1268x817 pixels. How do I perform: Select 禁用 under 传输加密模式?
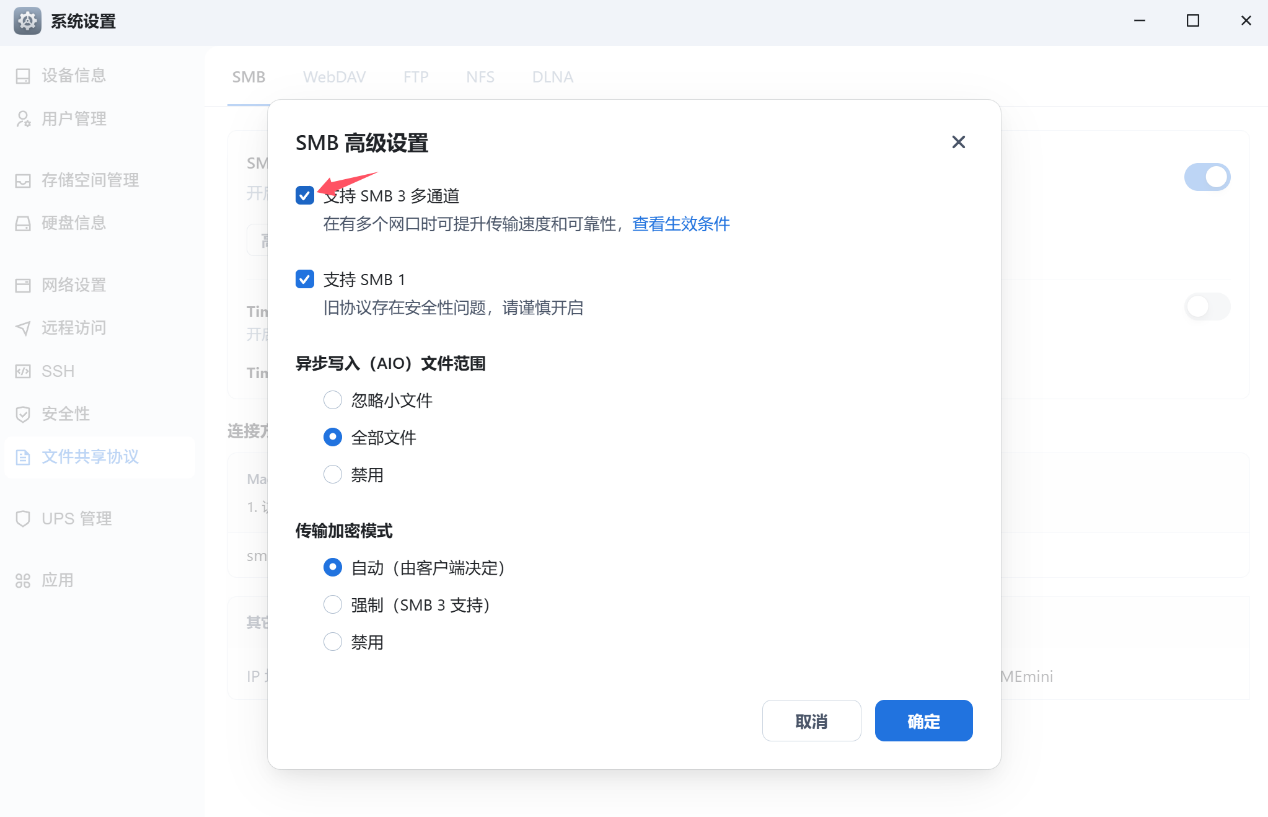pyautogui.click(x=333, y=642)
